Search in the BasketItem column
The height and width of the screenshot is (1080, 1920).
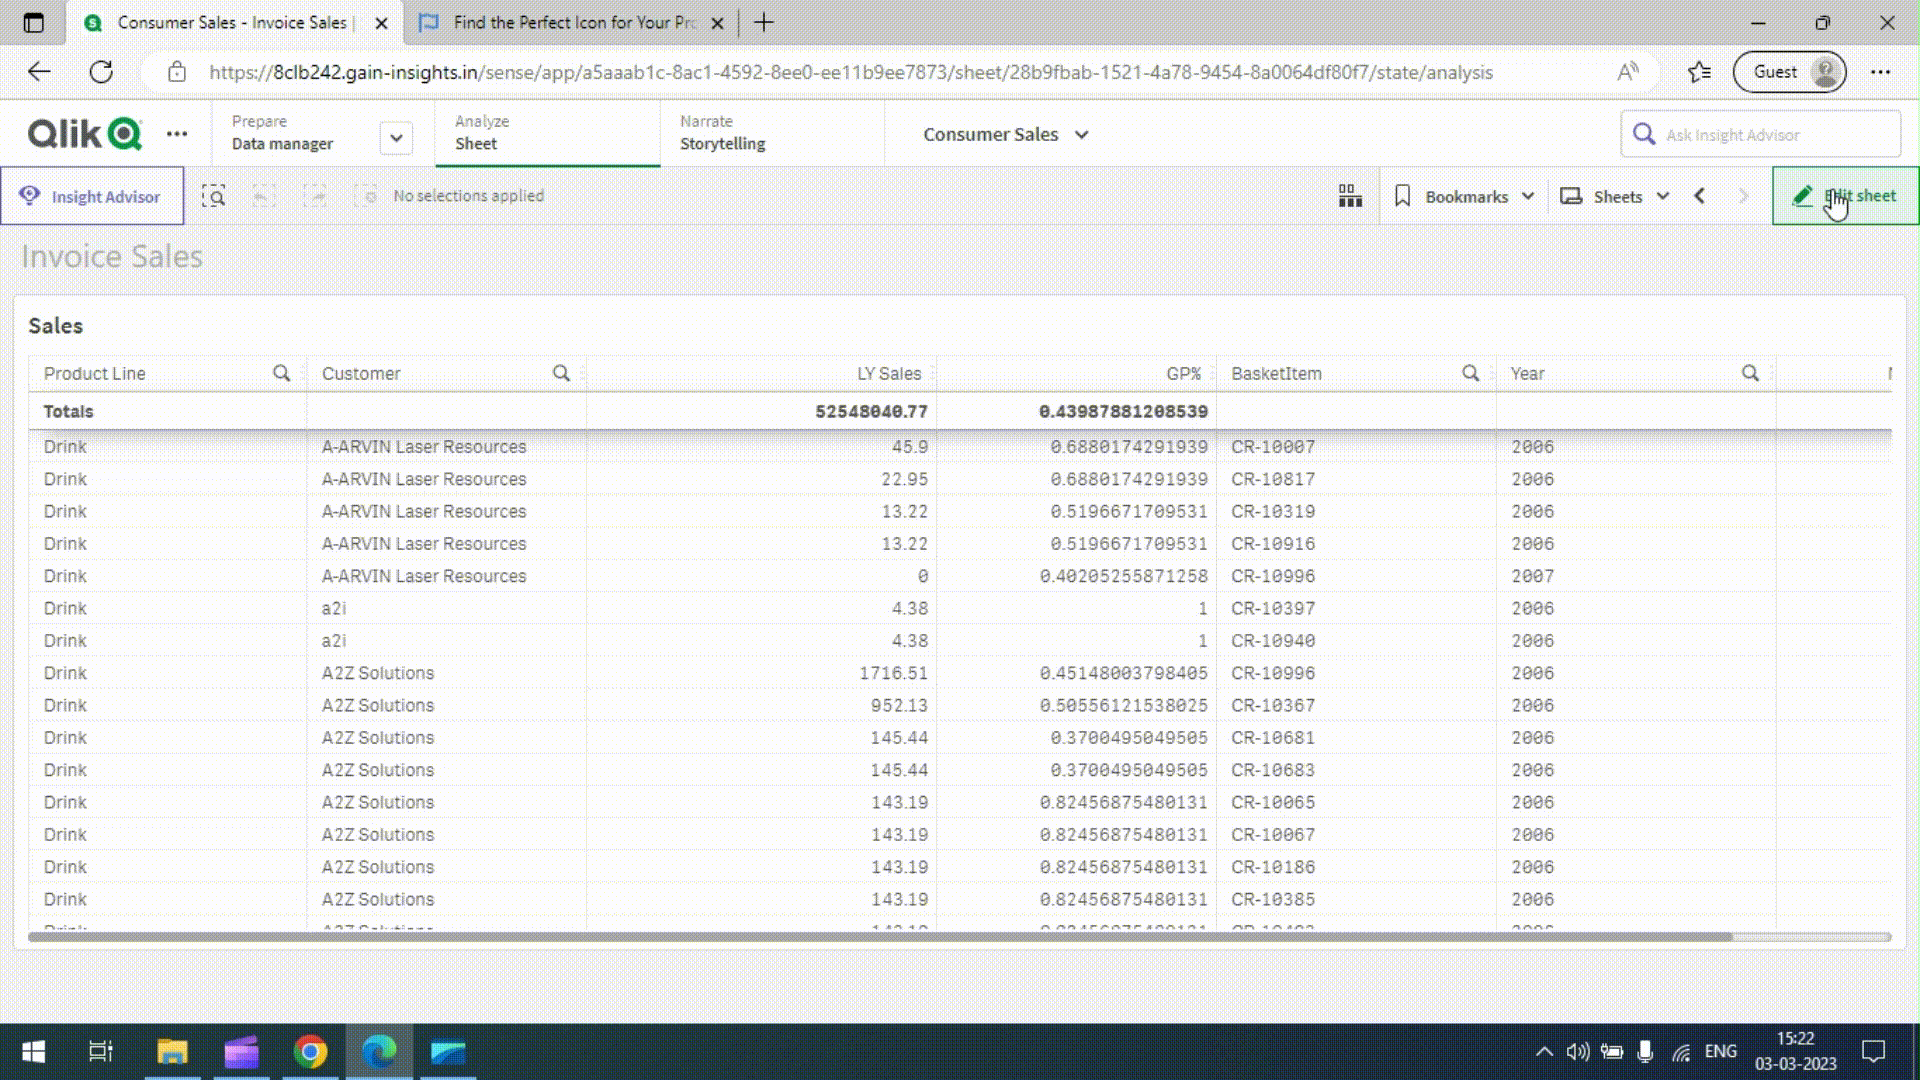point(1470,373)
